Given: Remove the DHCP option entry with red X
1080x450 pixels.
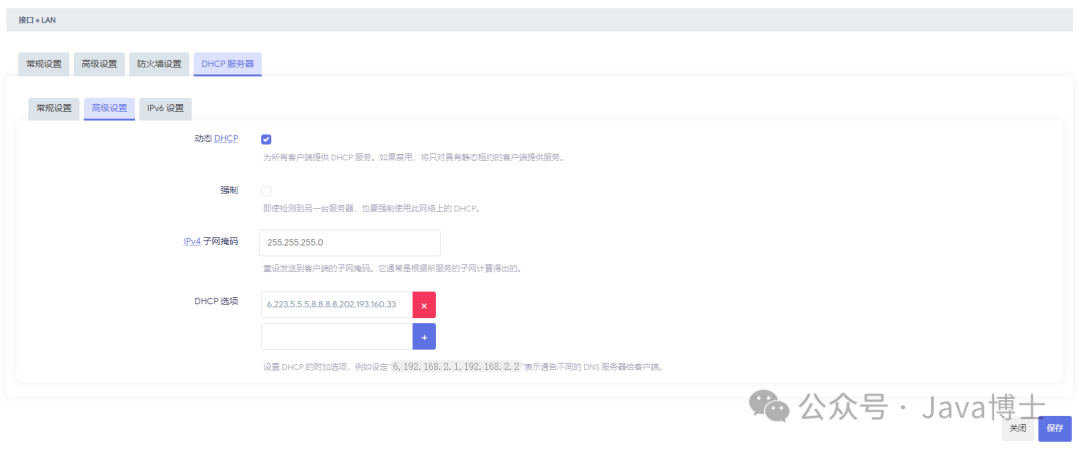Looking at the screenshot, I should click(424, 304).
